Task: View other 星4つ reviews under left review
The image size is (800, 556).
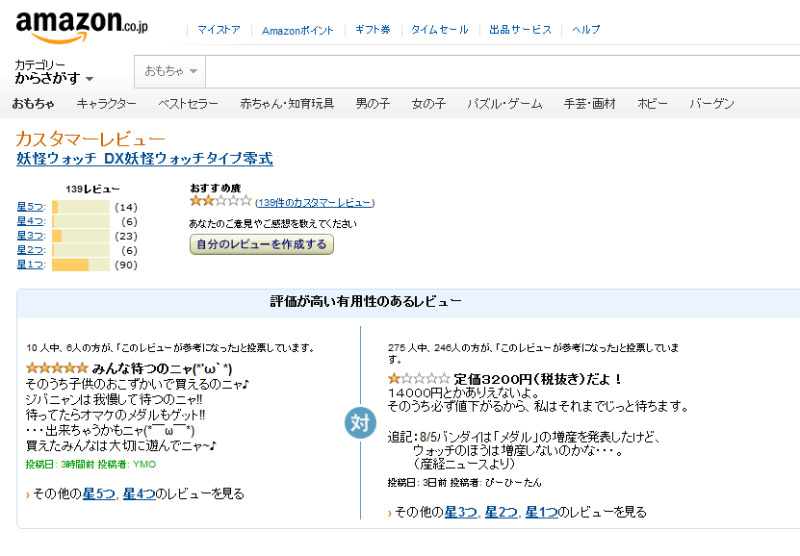Action: 138,493
